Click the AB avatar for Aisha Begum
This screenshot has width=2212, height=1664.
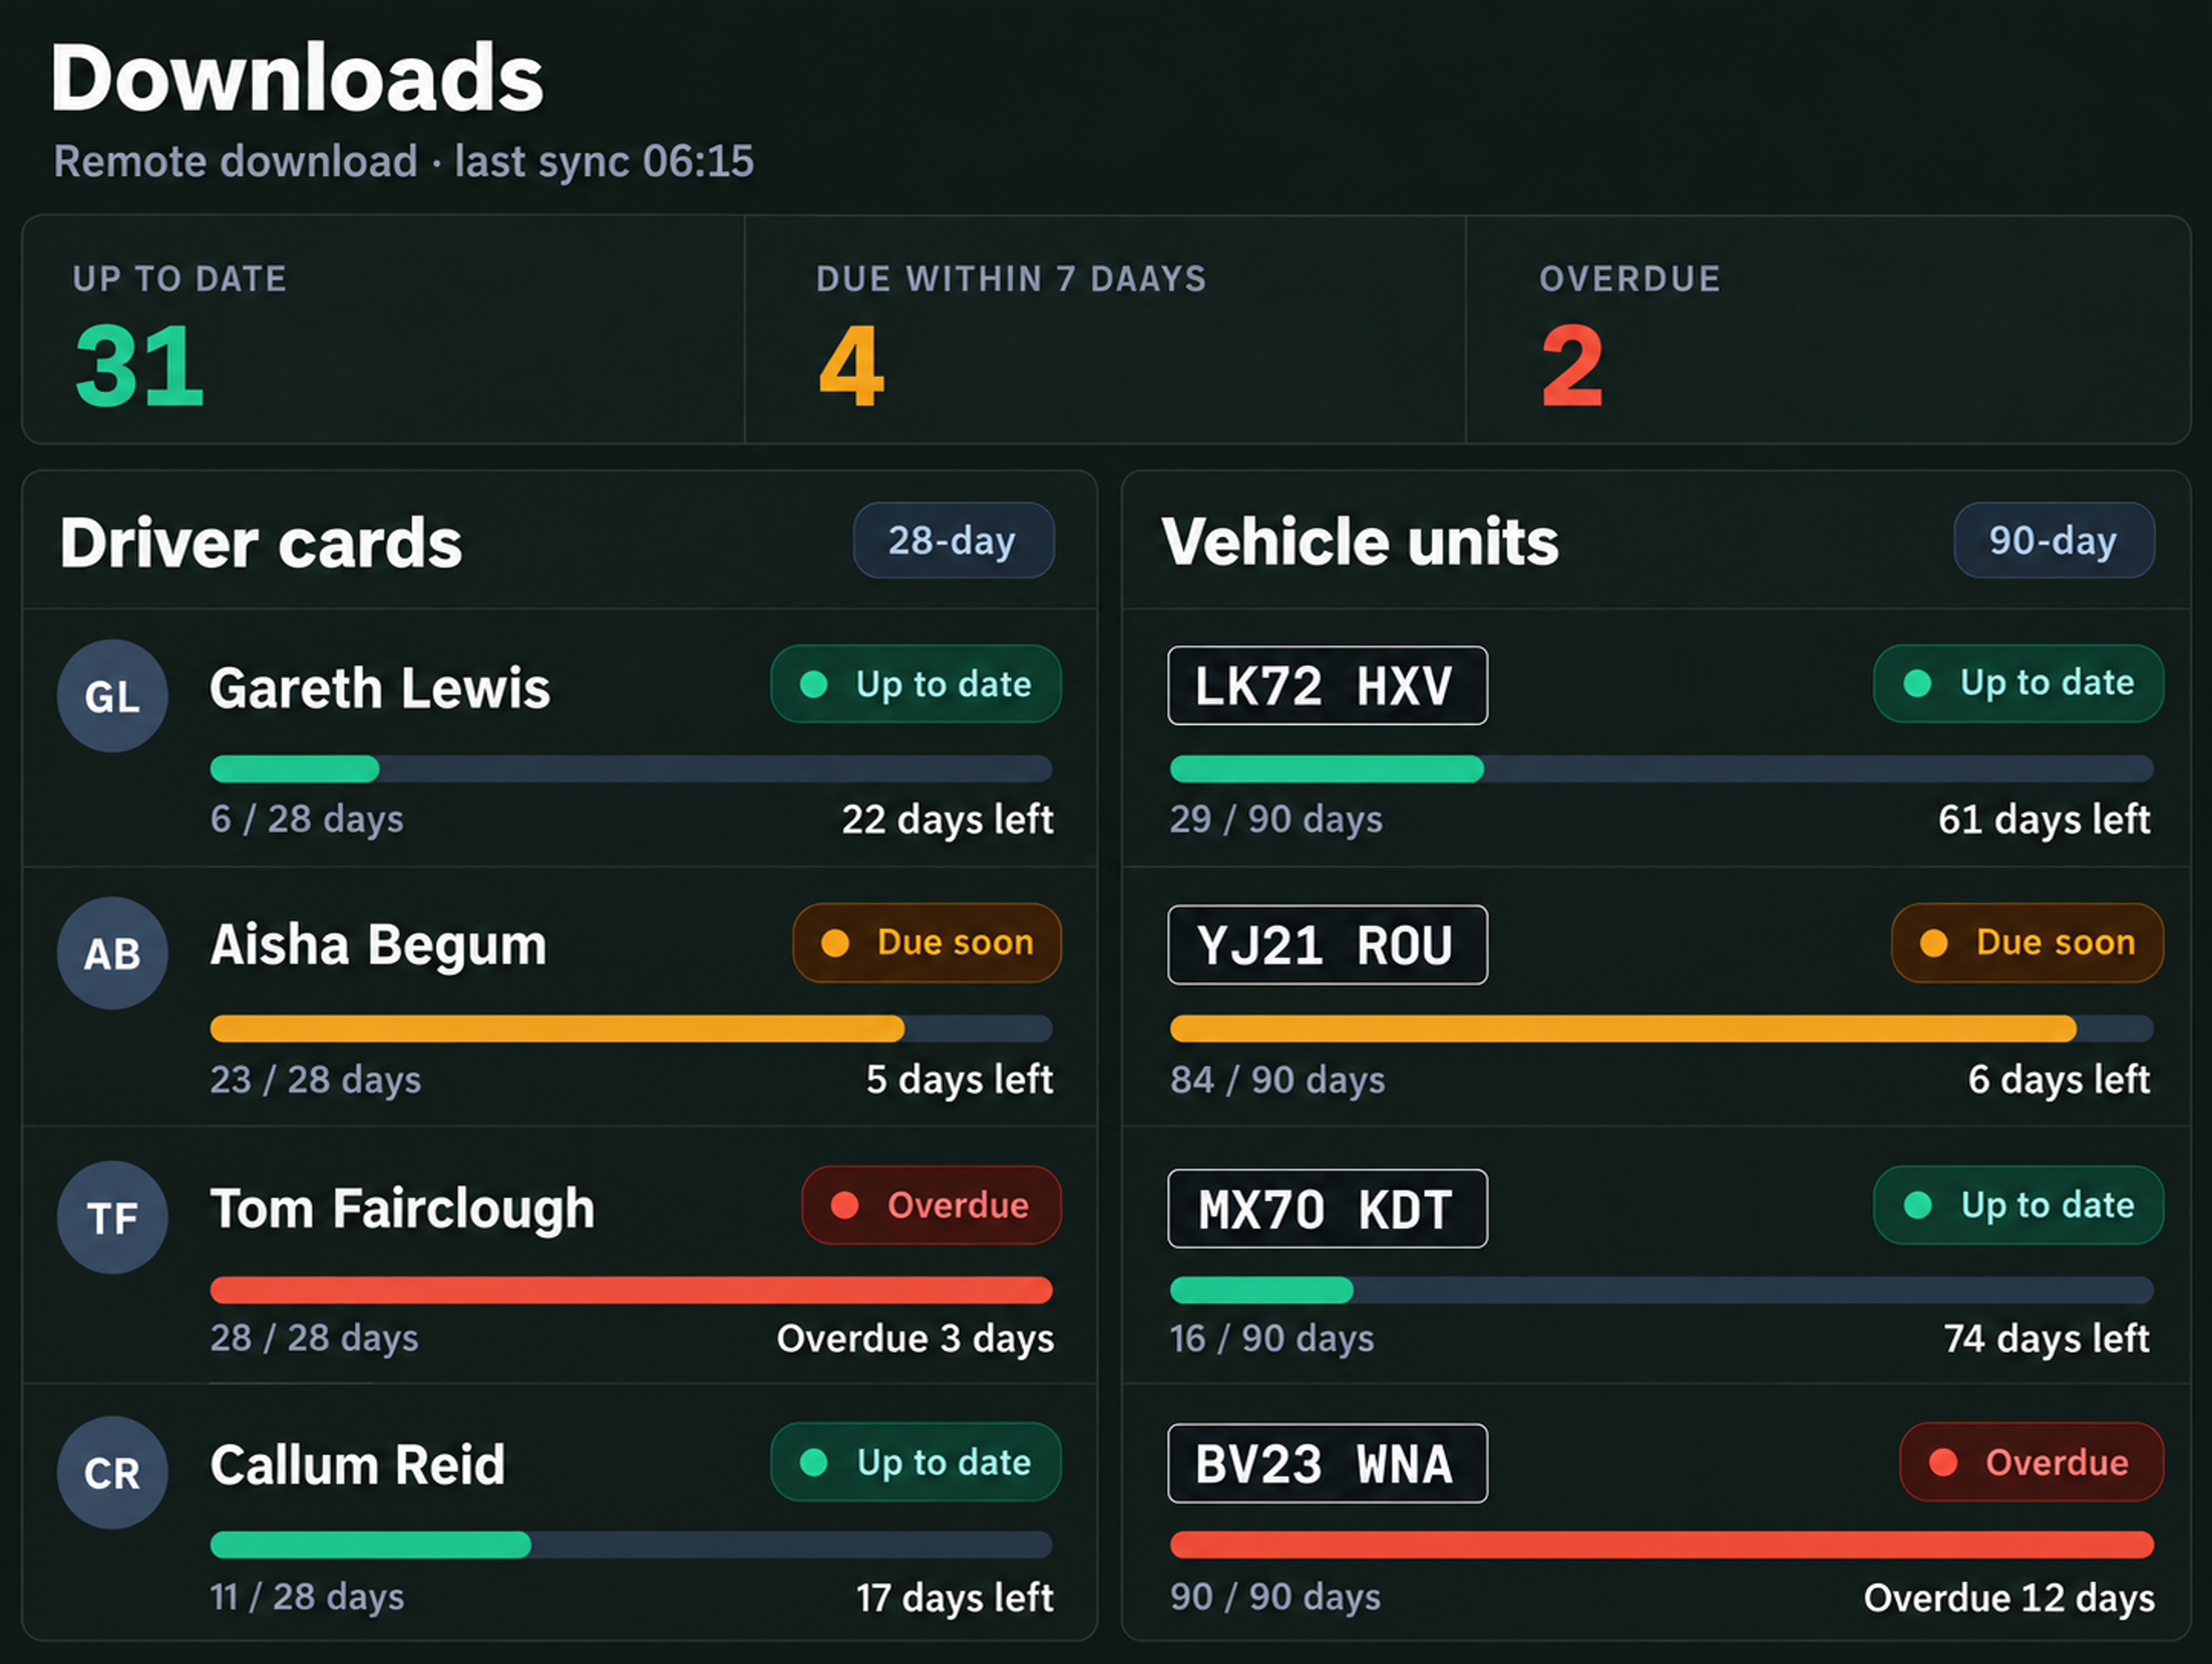[x=112, y=953]
